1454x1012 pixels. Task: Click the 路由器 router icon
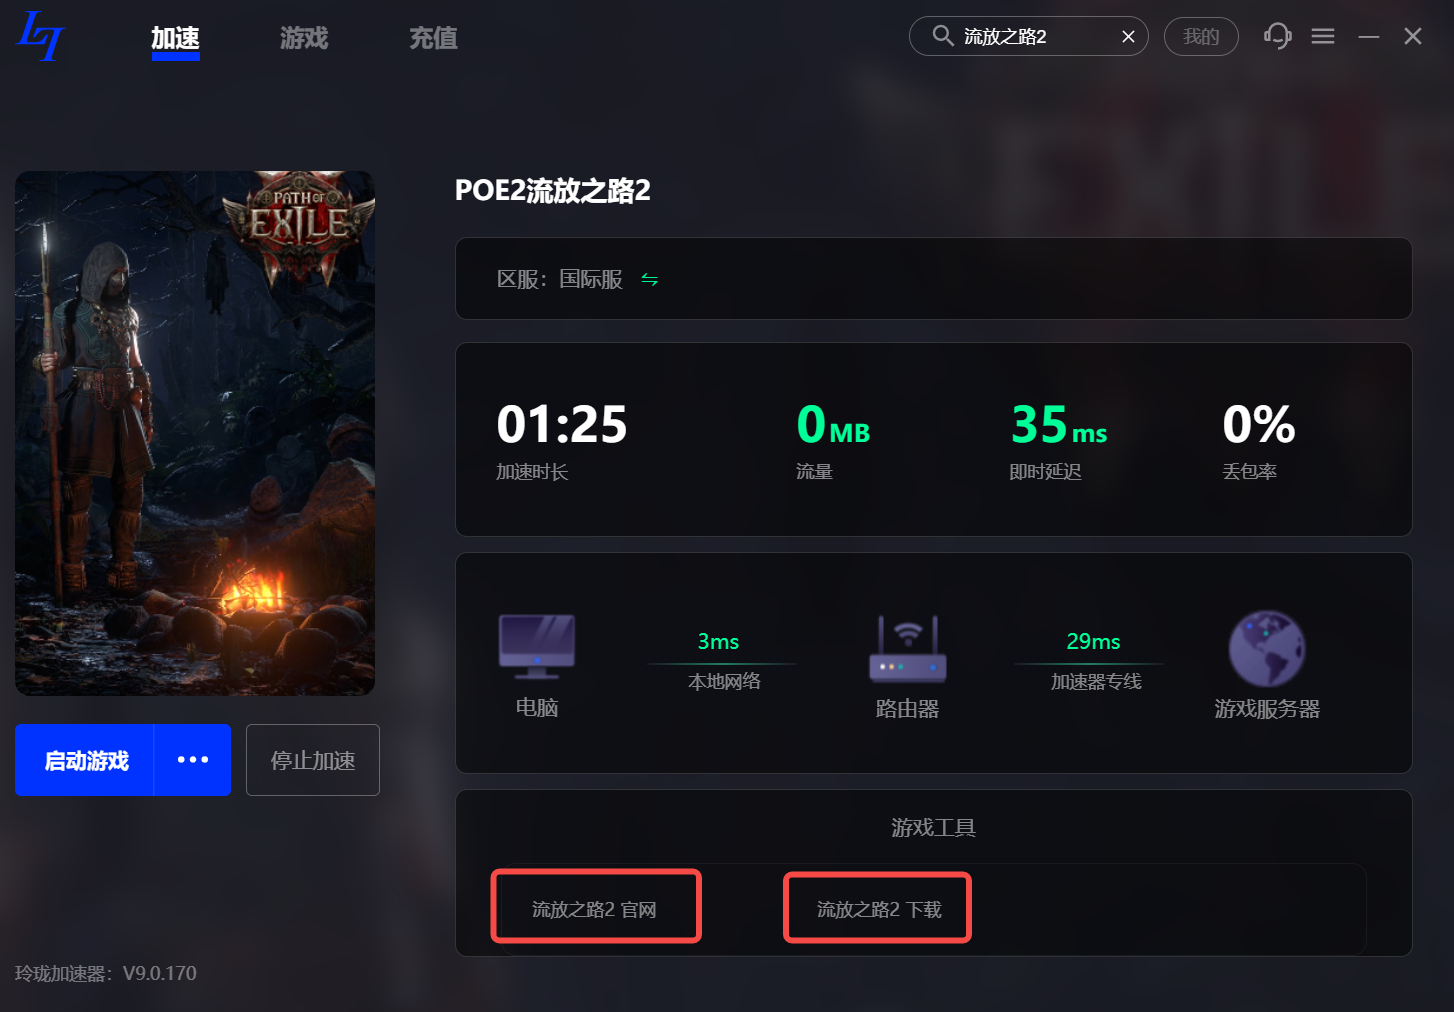[907, 648]
